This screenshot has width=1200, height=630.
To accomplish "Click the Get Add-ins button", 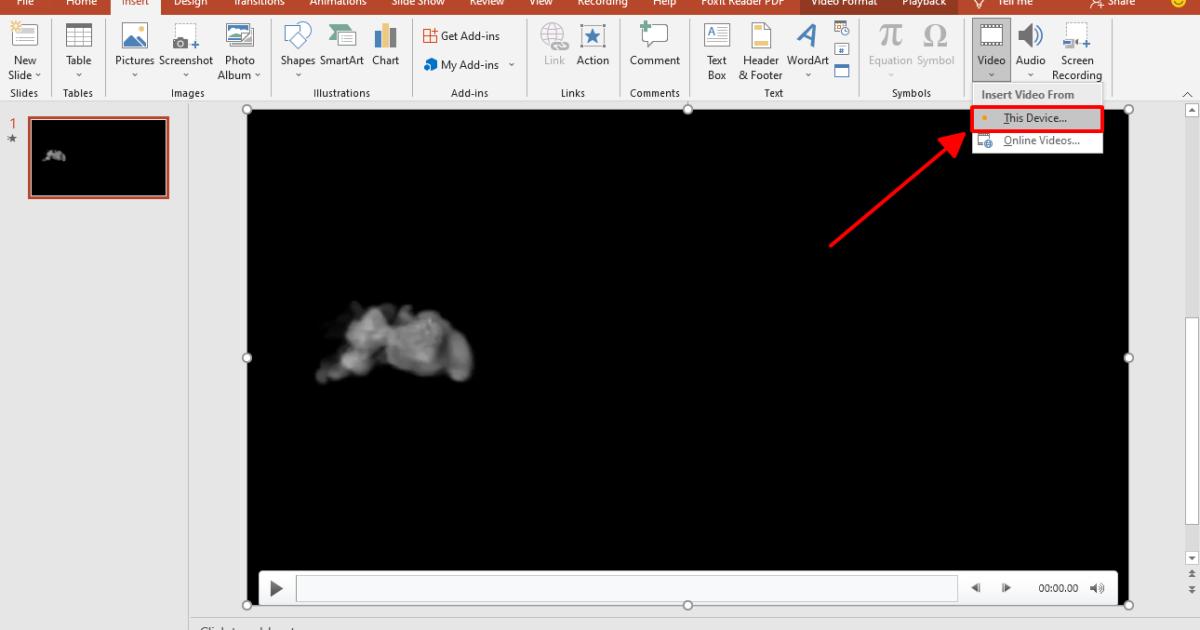I will 461,34.
